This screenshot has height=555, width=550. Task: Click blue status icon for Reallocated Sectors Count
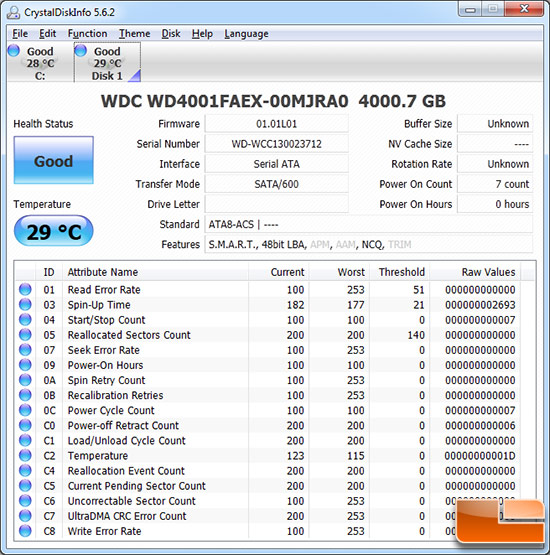[x=25, y=334]
